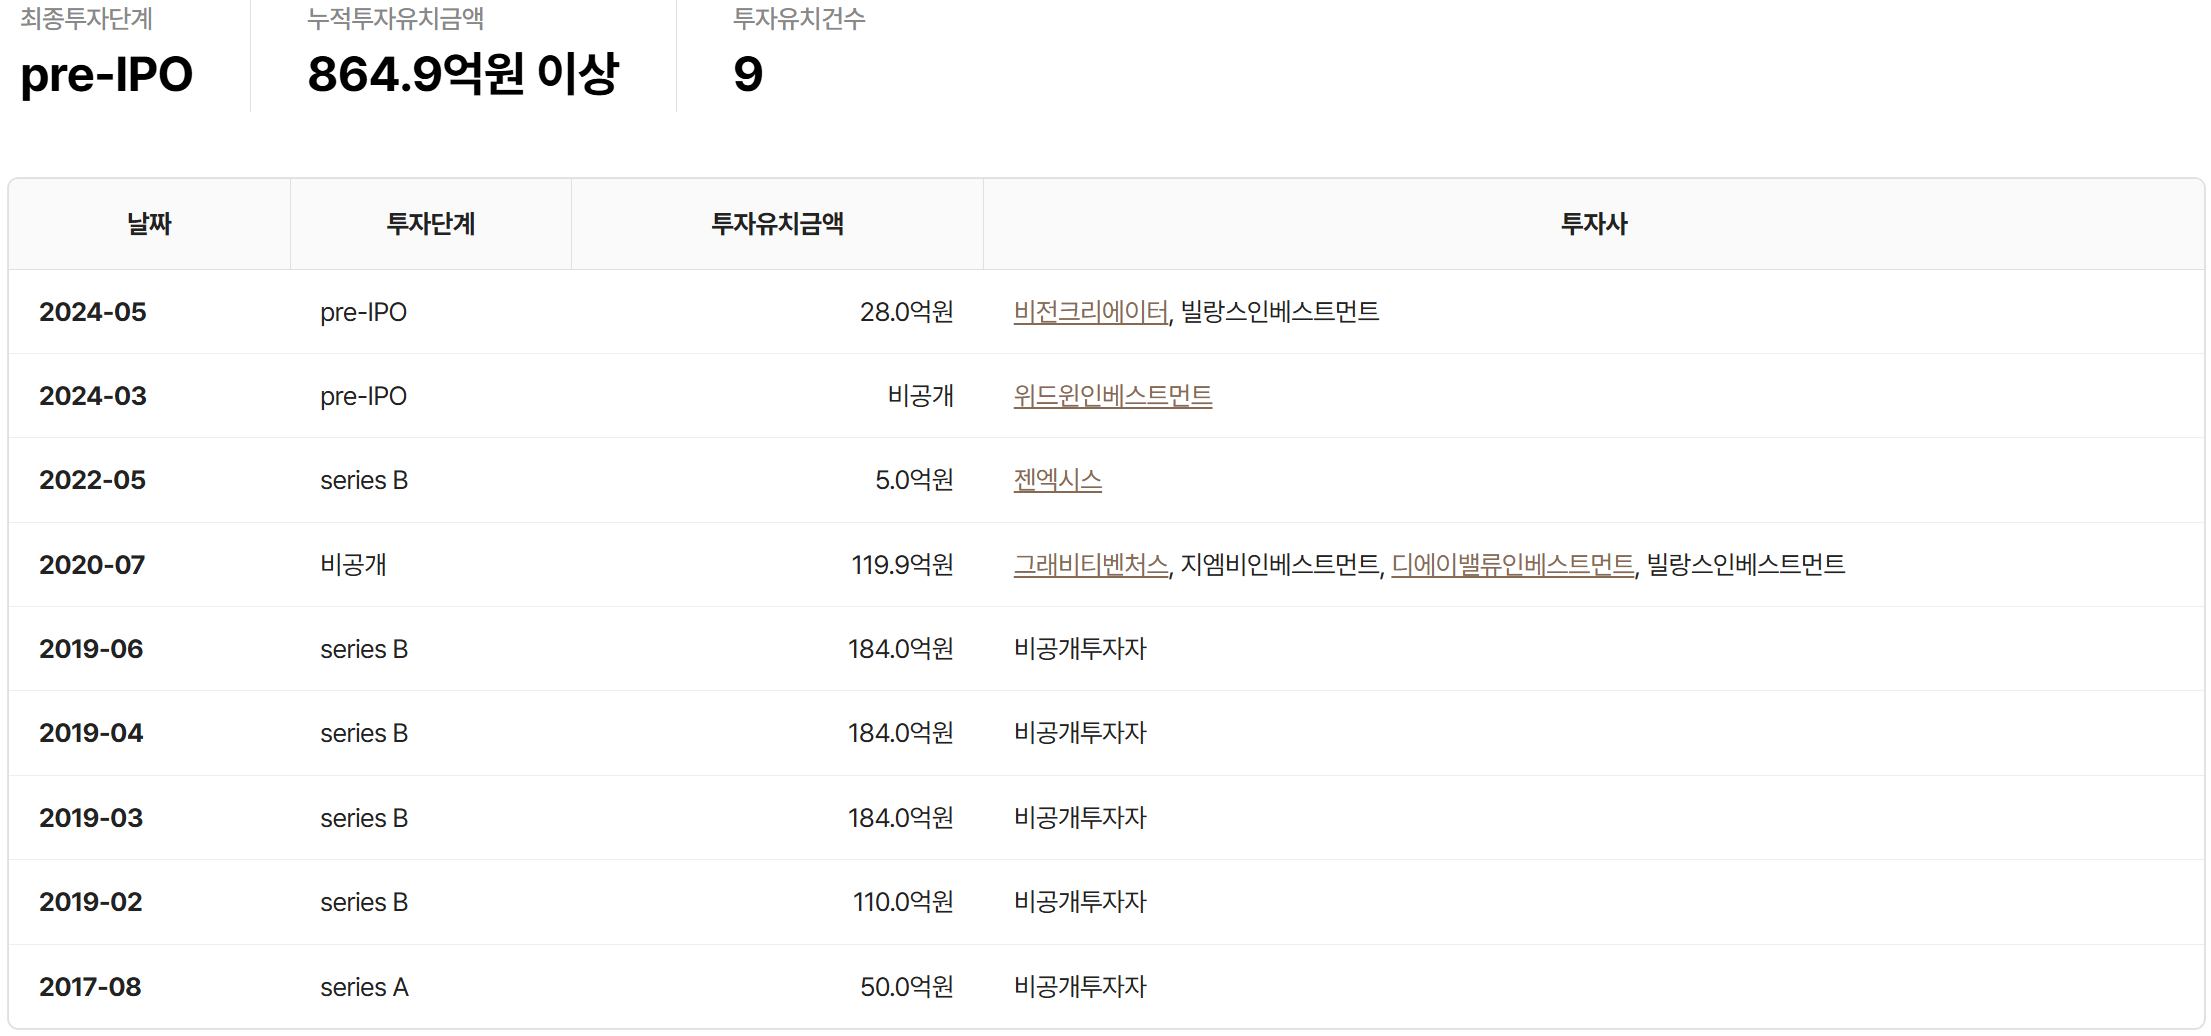Click the 위드윈인베스트먼트 link
Screen dimensions: 2211x1036
click(1112, 396)
